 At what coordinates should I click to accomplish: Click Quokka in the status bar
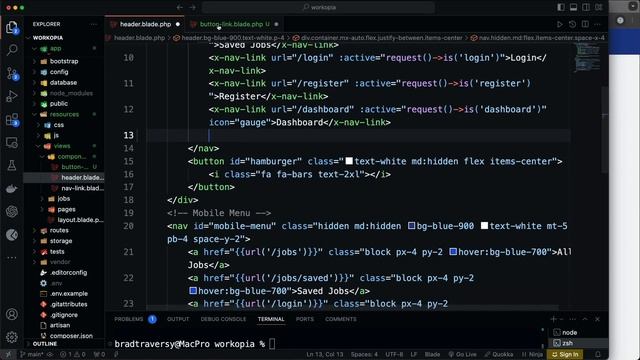pos(499,354)
